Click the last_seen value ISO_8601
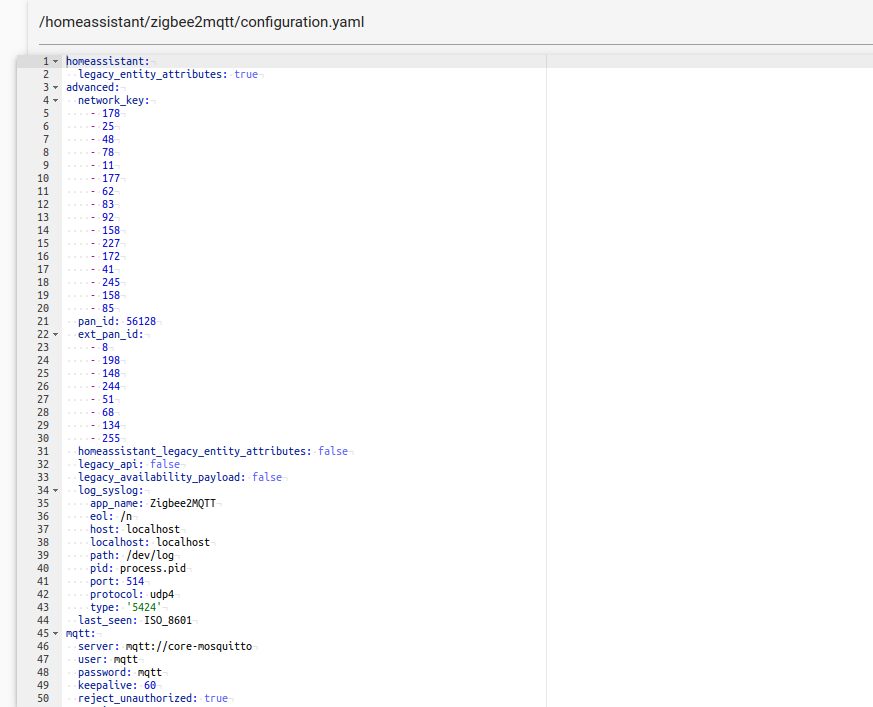The image size is (873, 707). (x=168, y=621)
